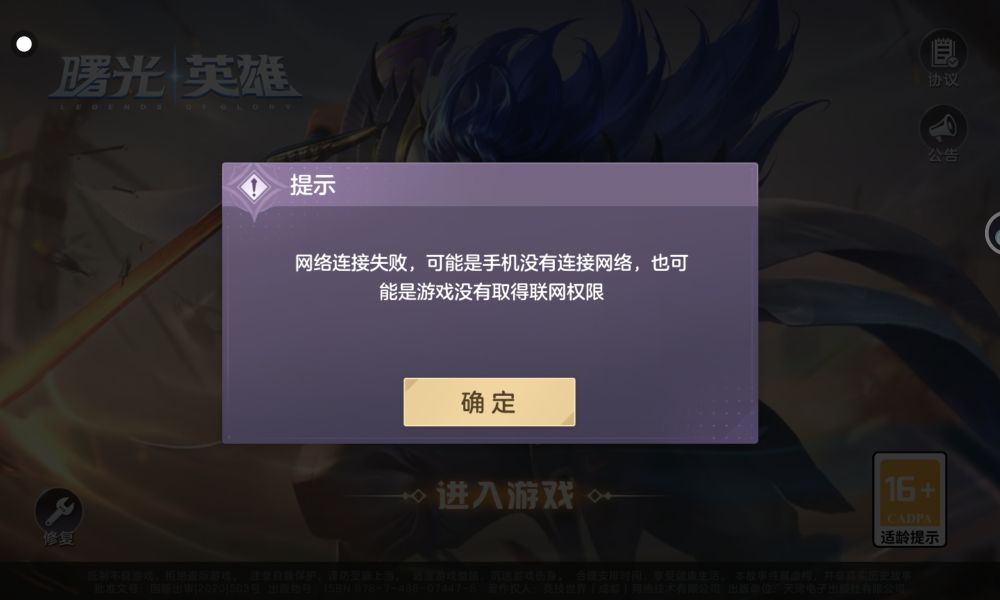The width and height of the screenshot is (1000, 600).
Task: Tap the 适龄提示 label under age badge
Action: coord(909,537)
